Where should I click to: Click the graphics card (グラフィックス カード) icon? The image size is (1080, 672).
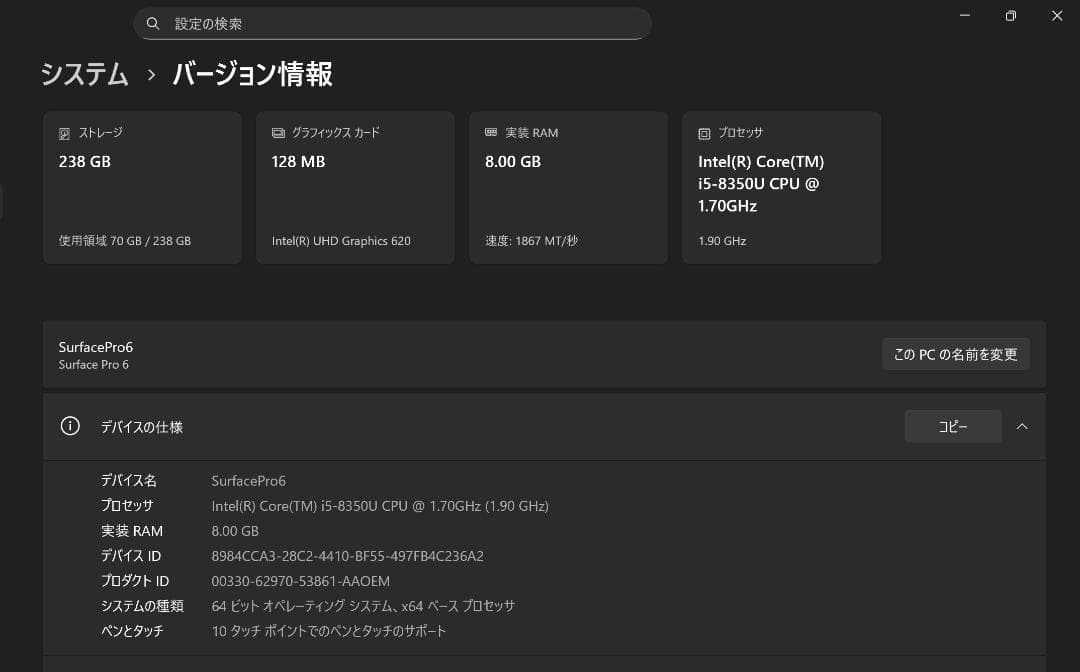click(x=277, y=131)
